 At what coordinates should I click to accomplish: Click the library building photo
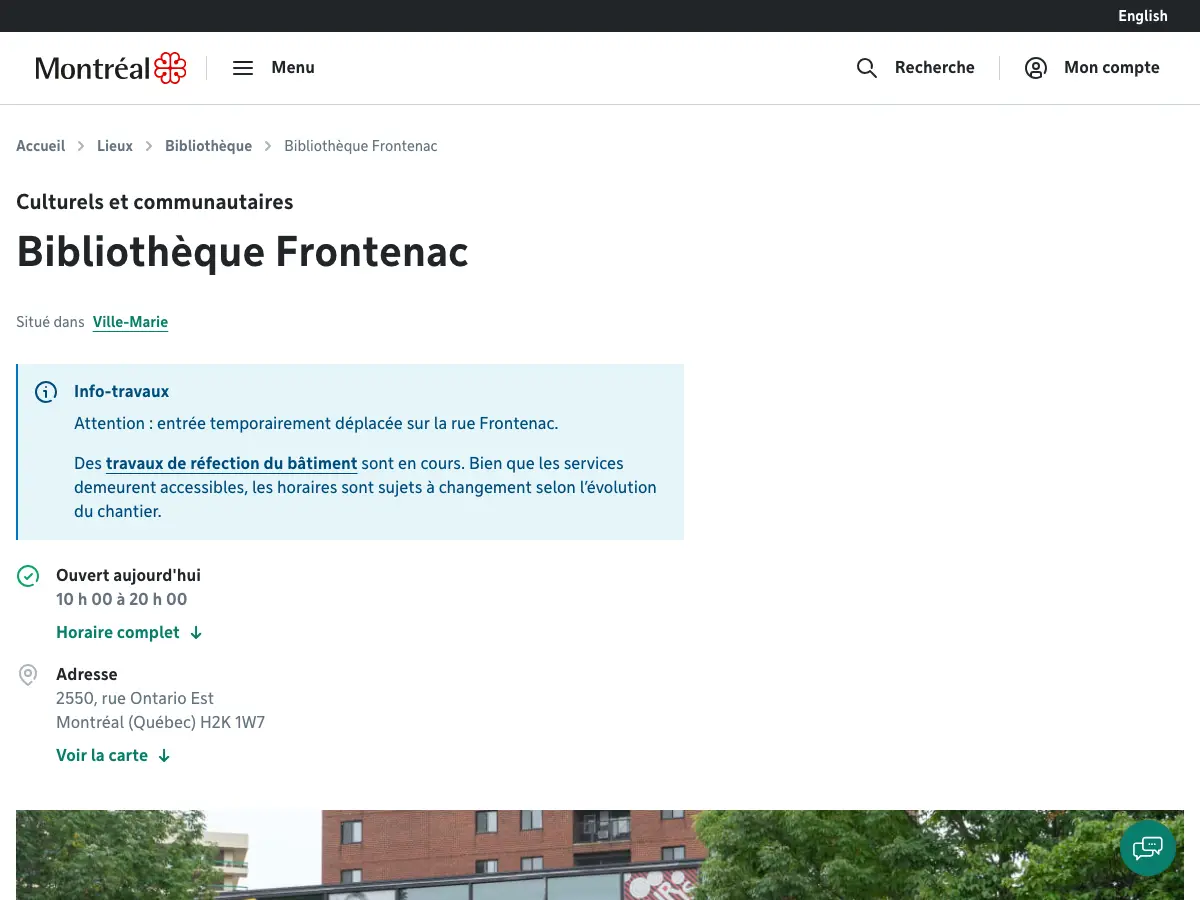click(600, 855)
